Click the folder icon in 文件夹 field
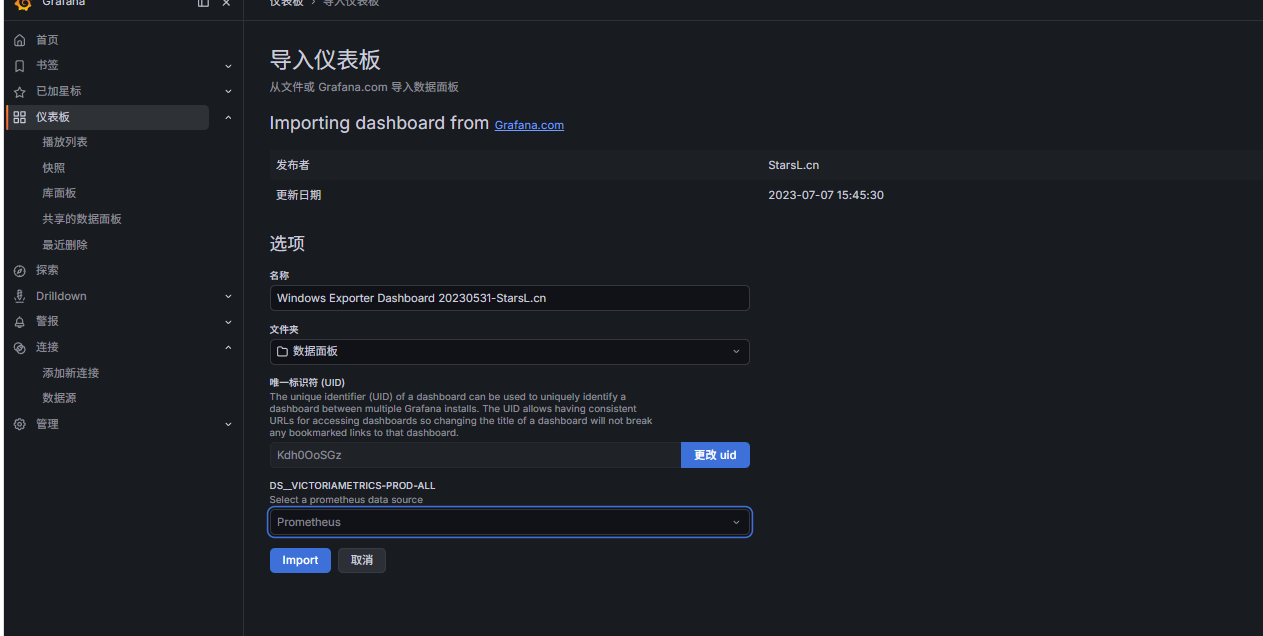 click(283, 351)
